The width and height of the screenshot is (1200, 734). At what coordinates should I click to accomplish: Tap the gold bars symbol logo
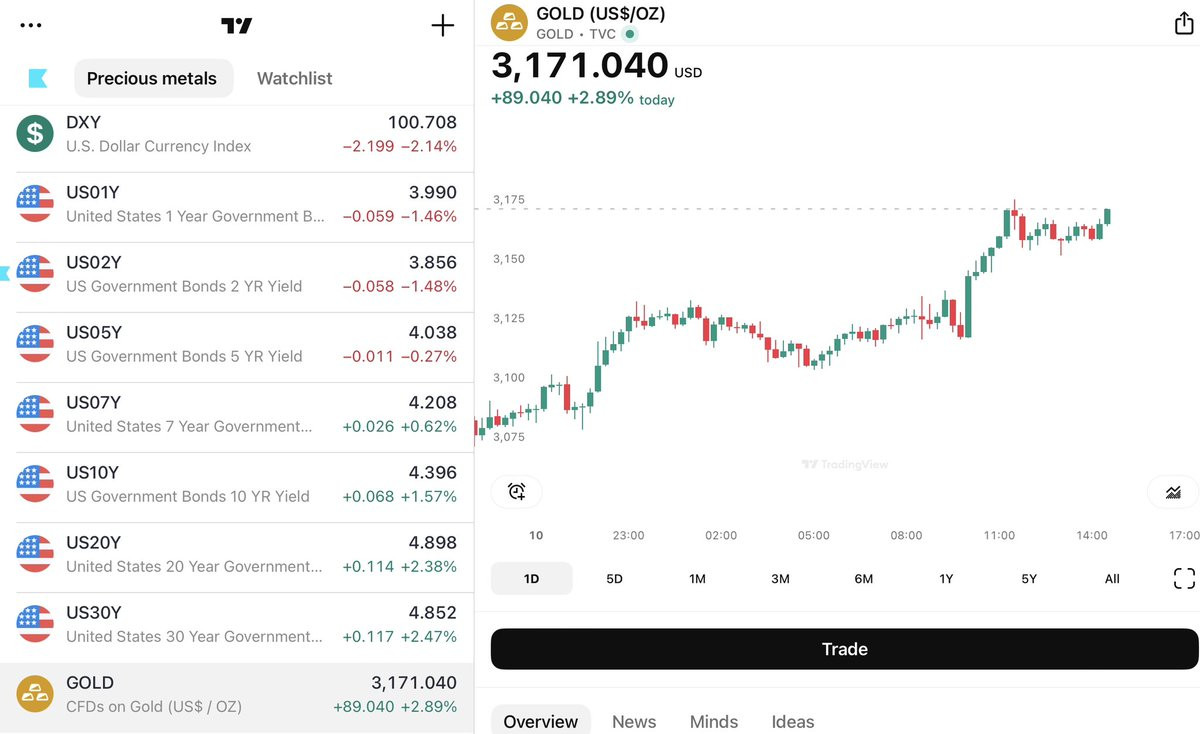point(509,23)
